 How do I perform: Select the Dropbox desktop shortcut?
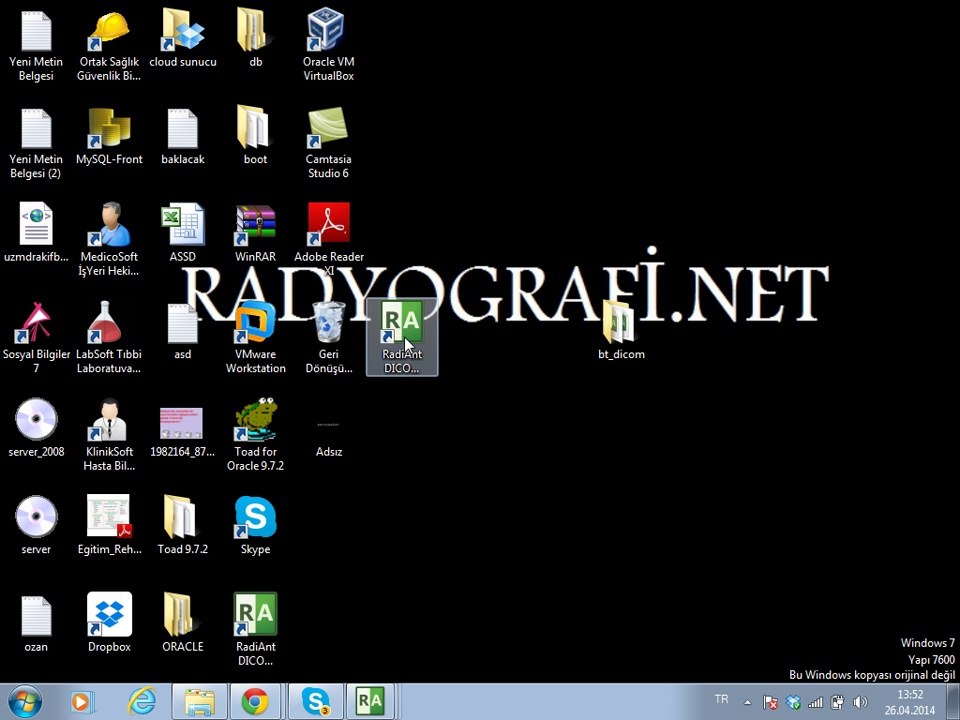click(x=109, y=623)
